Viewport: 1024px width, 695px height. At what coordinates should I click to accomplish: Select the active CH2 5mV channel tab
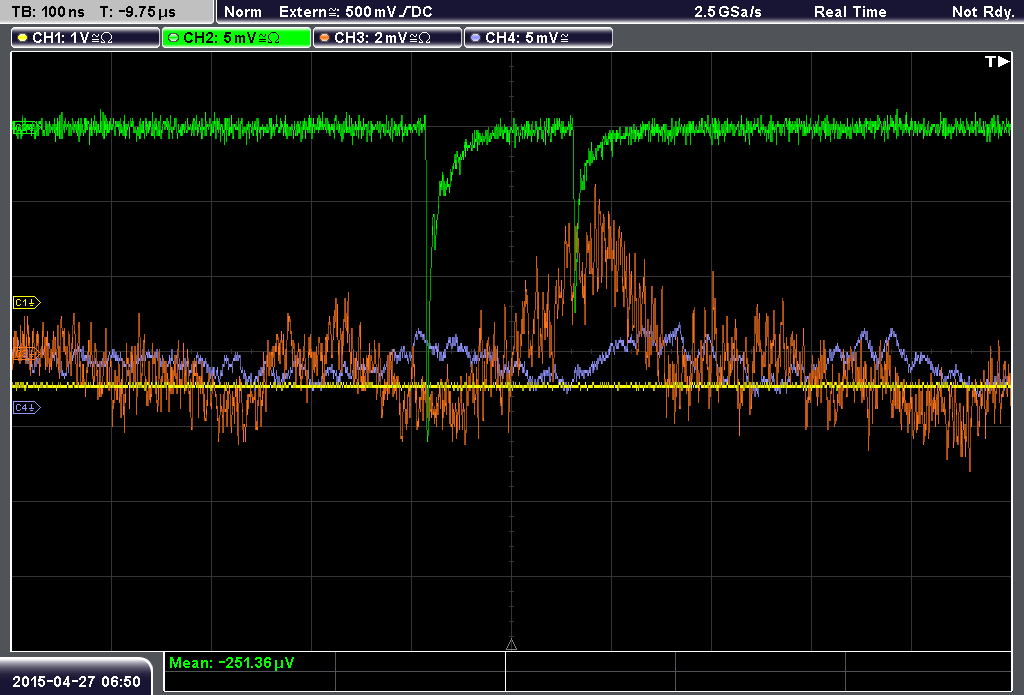[x=236, y=38]
